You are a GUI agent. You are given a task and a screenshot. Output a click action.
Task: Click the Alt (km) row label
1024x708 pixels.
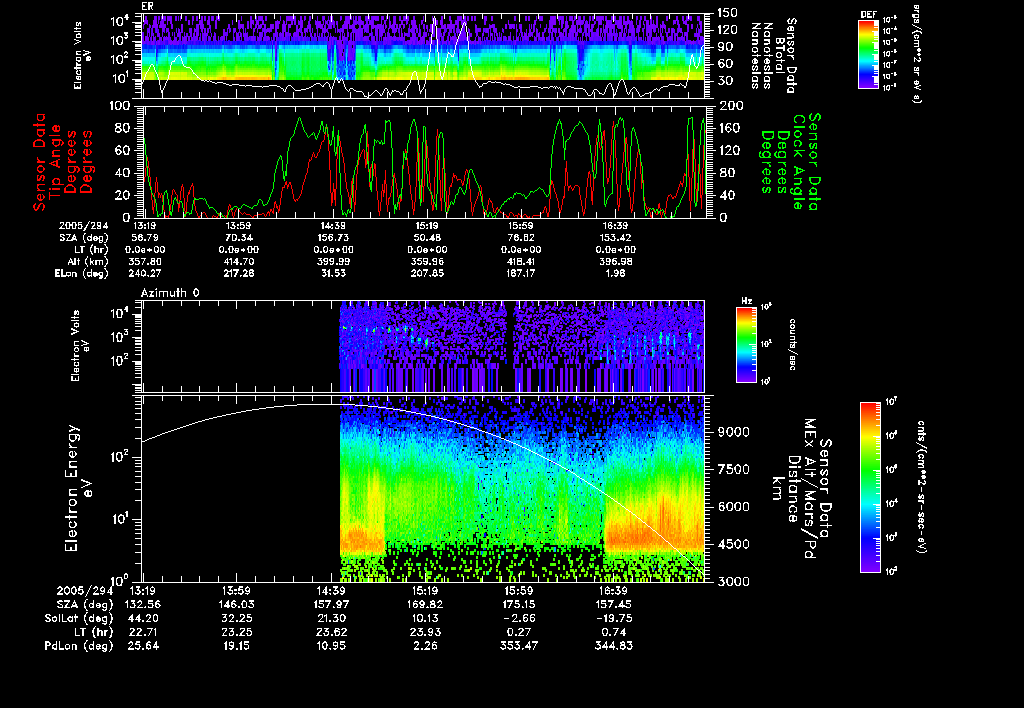[88, 261]
